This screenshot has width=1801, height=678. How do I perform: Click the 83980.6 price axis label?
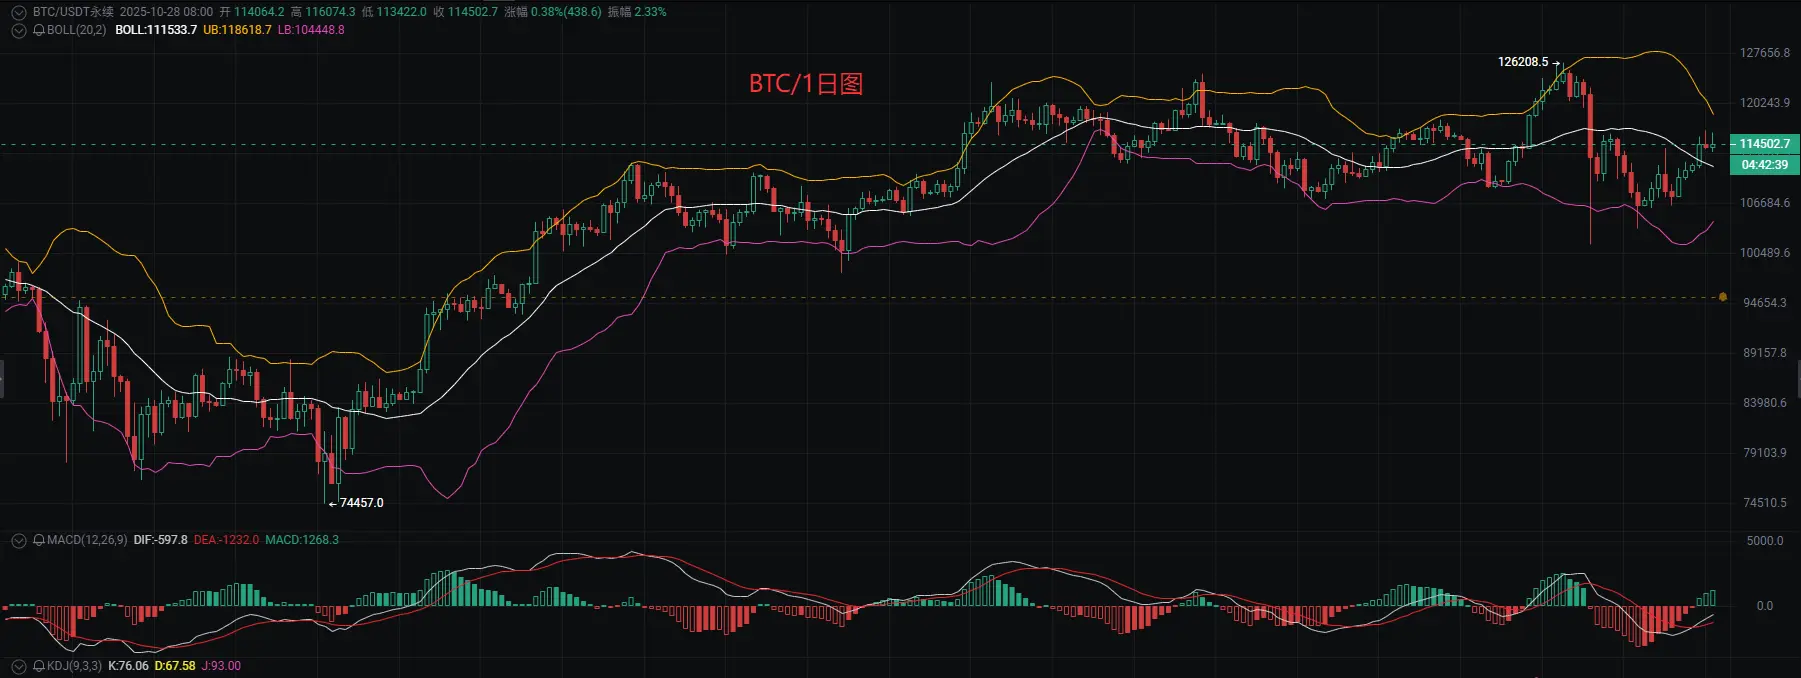tap(1765, 403)
